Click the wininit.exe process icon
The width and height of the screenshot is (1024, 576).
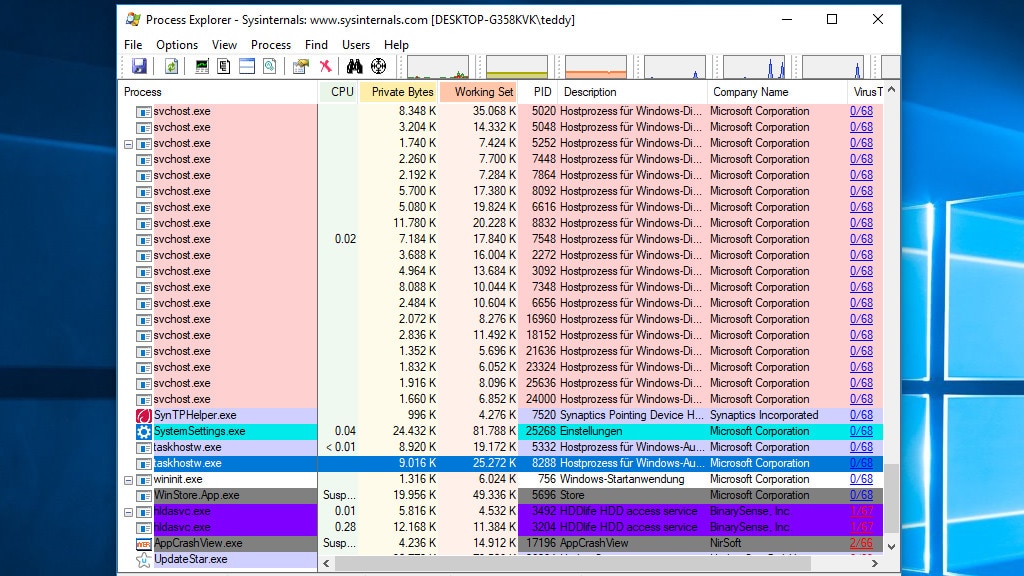click(144, 479)
